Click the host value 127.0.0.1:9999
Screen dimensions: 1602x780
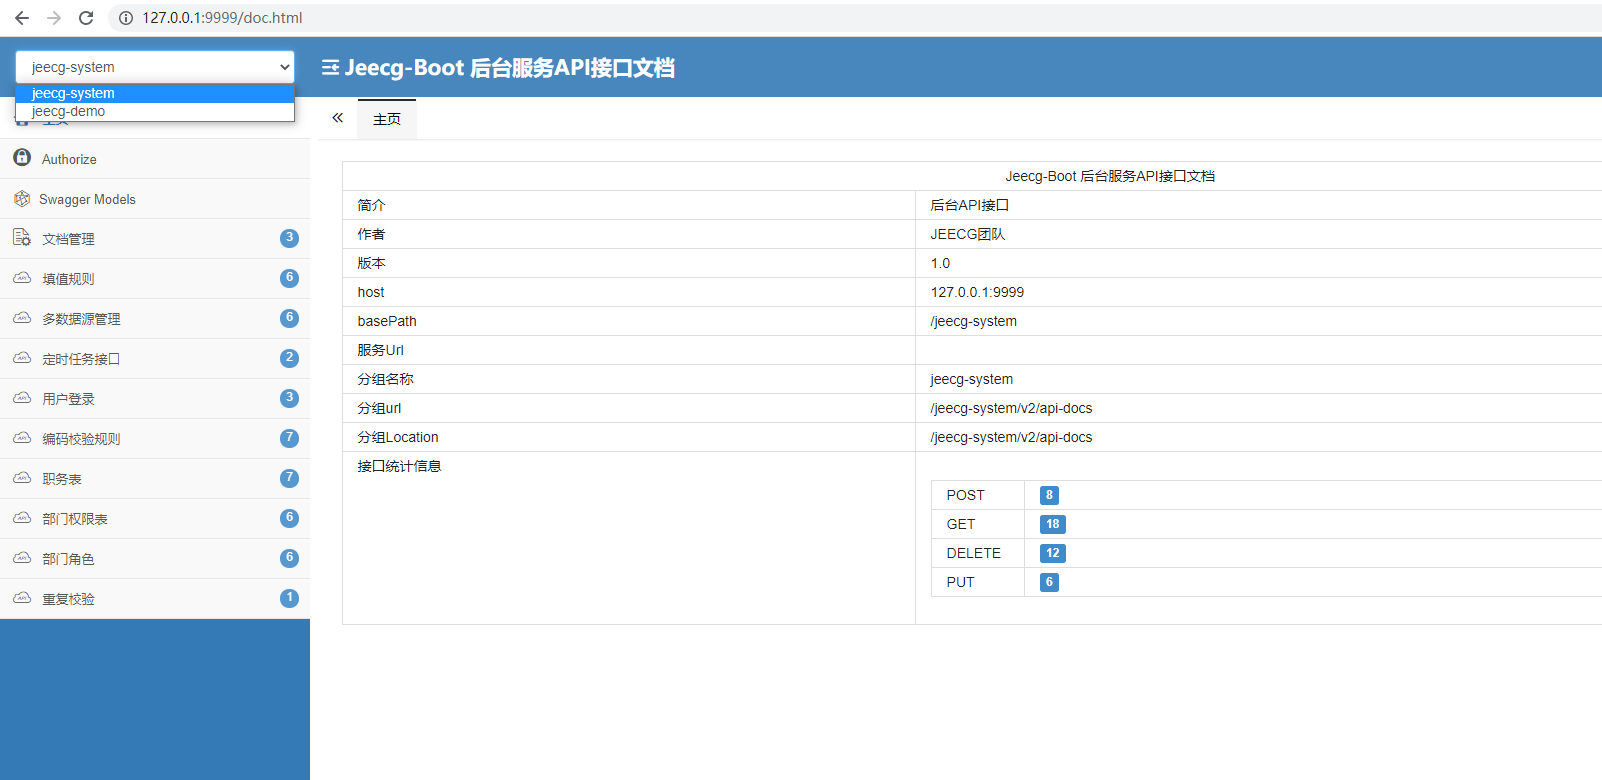(977, 292)
